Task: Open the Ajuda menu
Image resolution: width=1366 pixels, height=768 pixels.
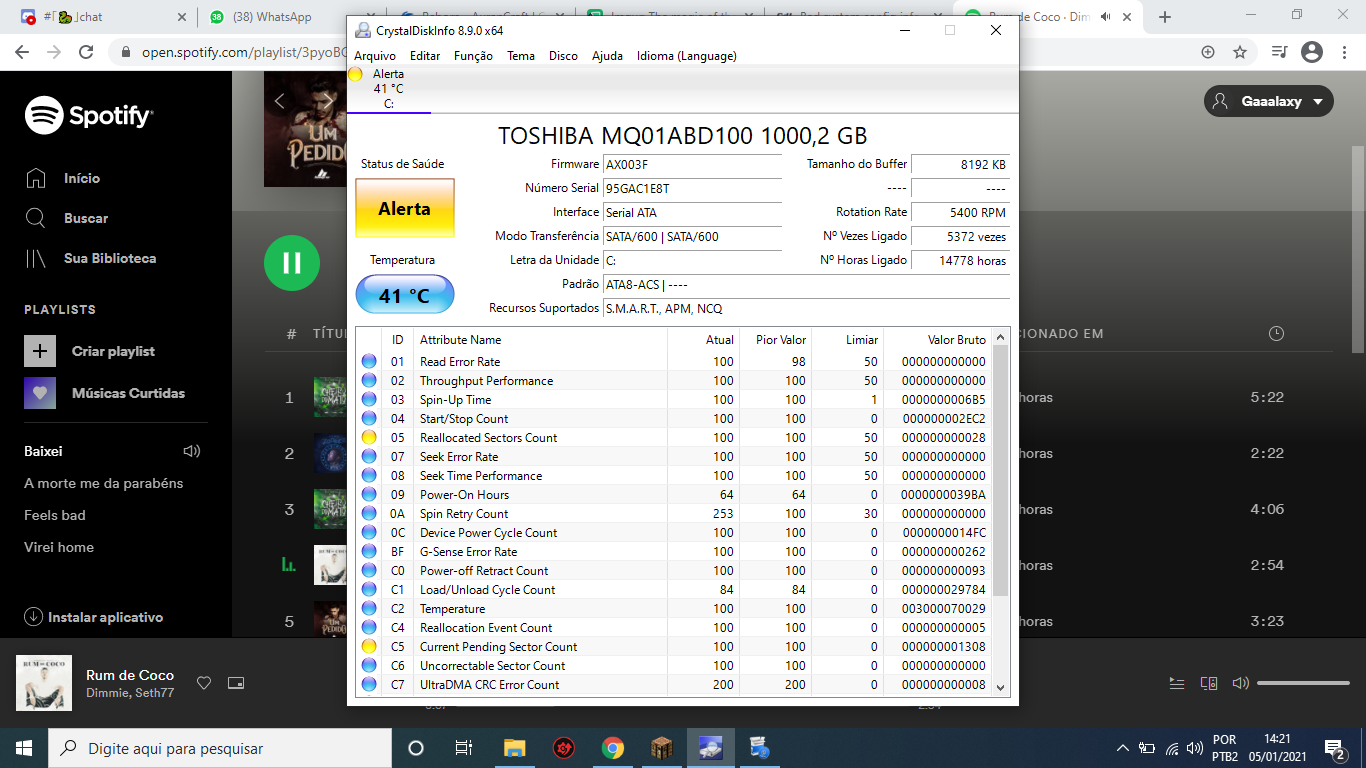Action: (607, 56)
